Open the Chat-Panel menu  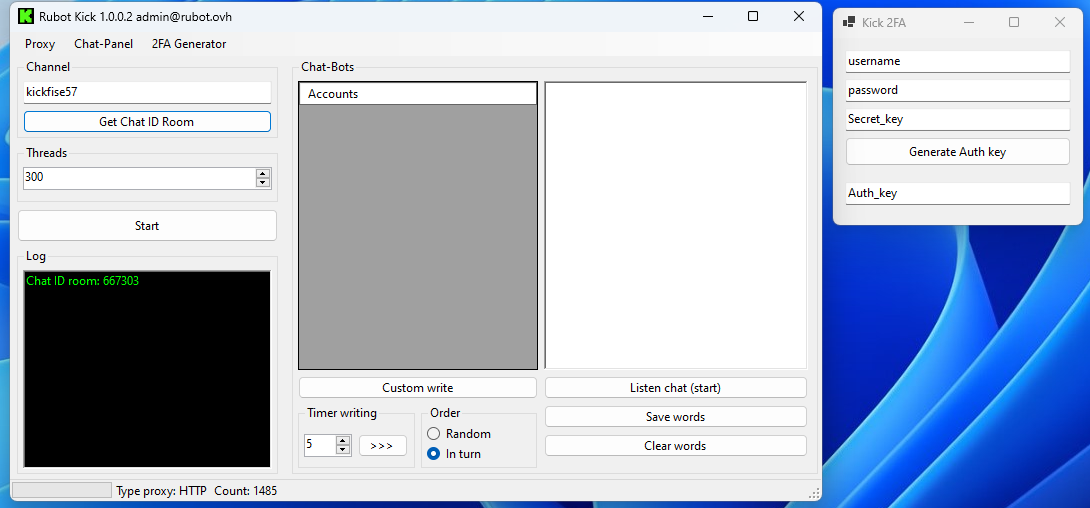(103, 44)
